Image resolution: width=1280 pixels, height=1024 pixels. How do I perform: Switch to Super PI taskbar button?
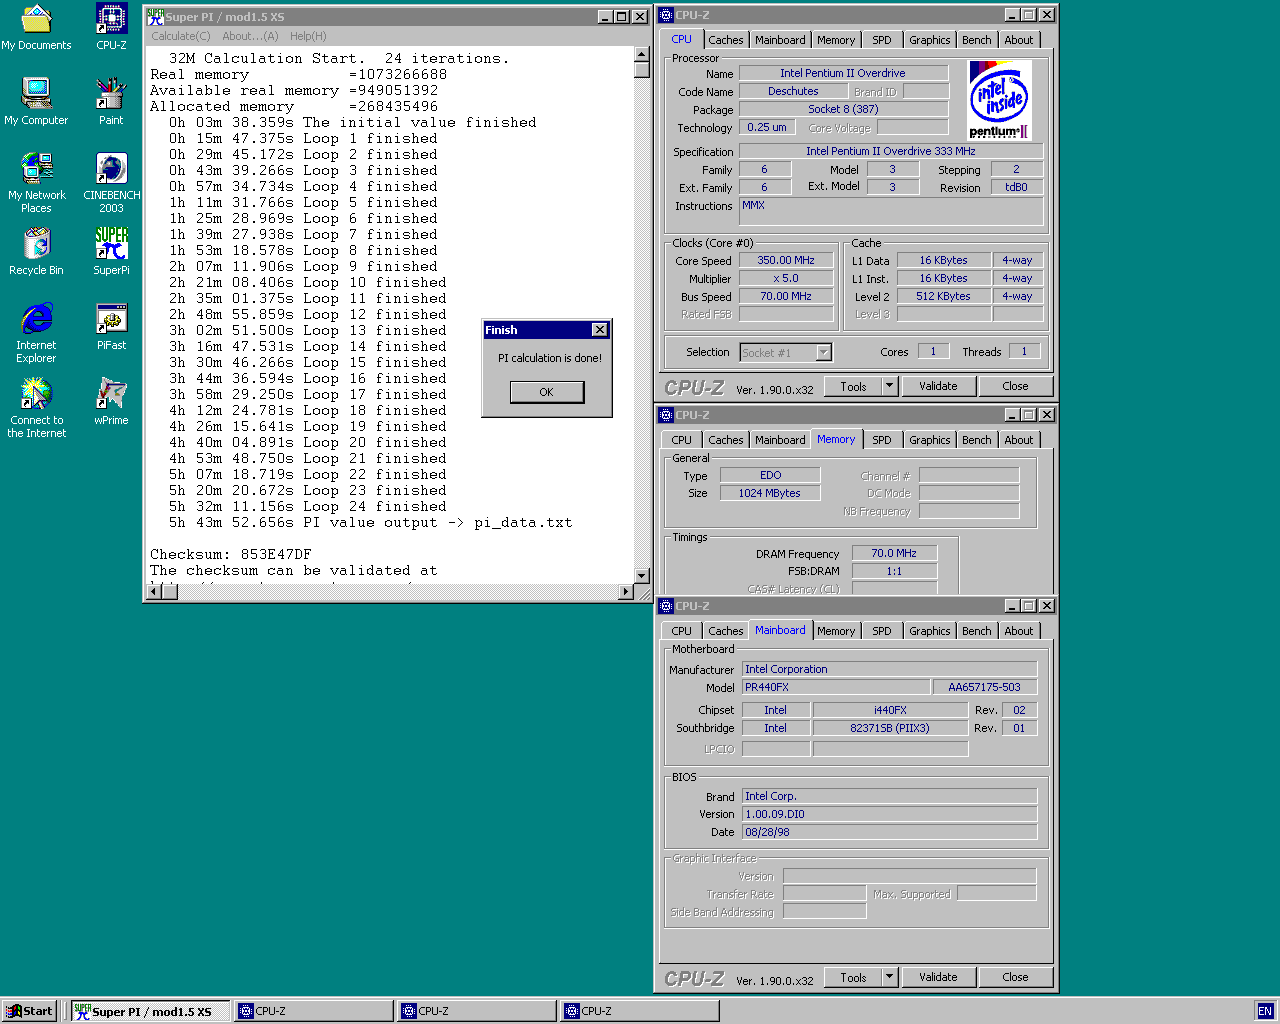(x=150, y=1011)
